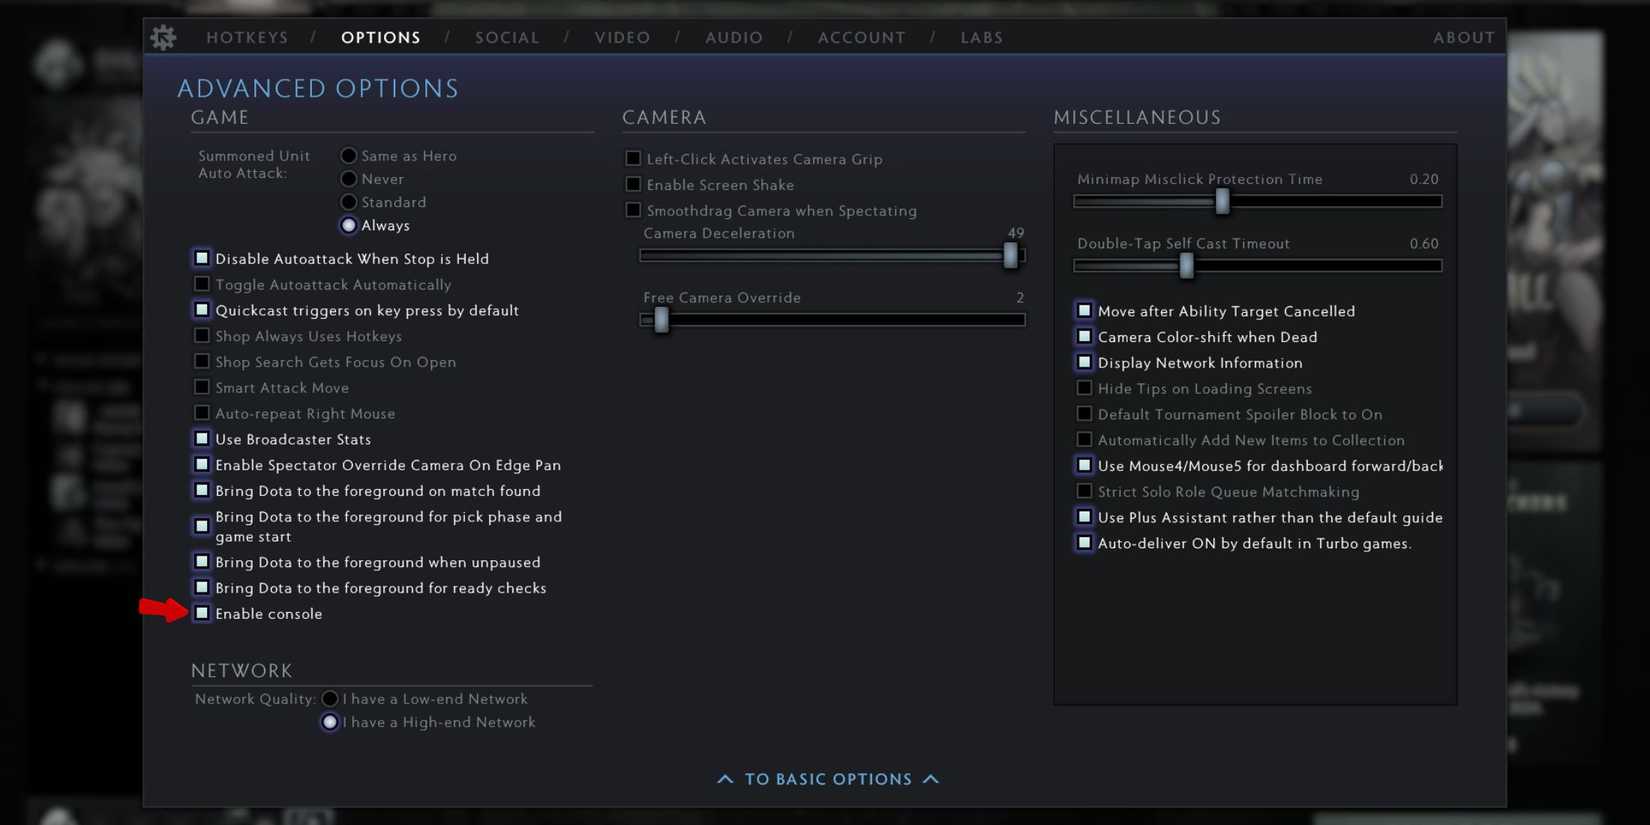Click the settings gear icon
Screen dimensions: 1650x825
point(163,37)
